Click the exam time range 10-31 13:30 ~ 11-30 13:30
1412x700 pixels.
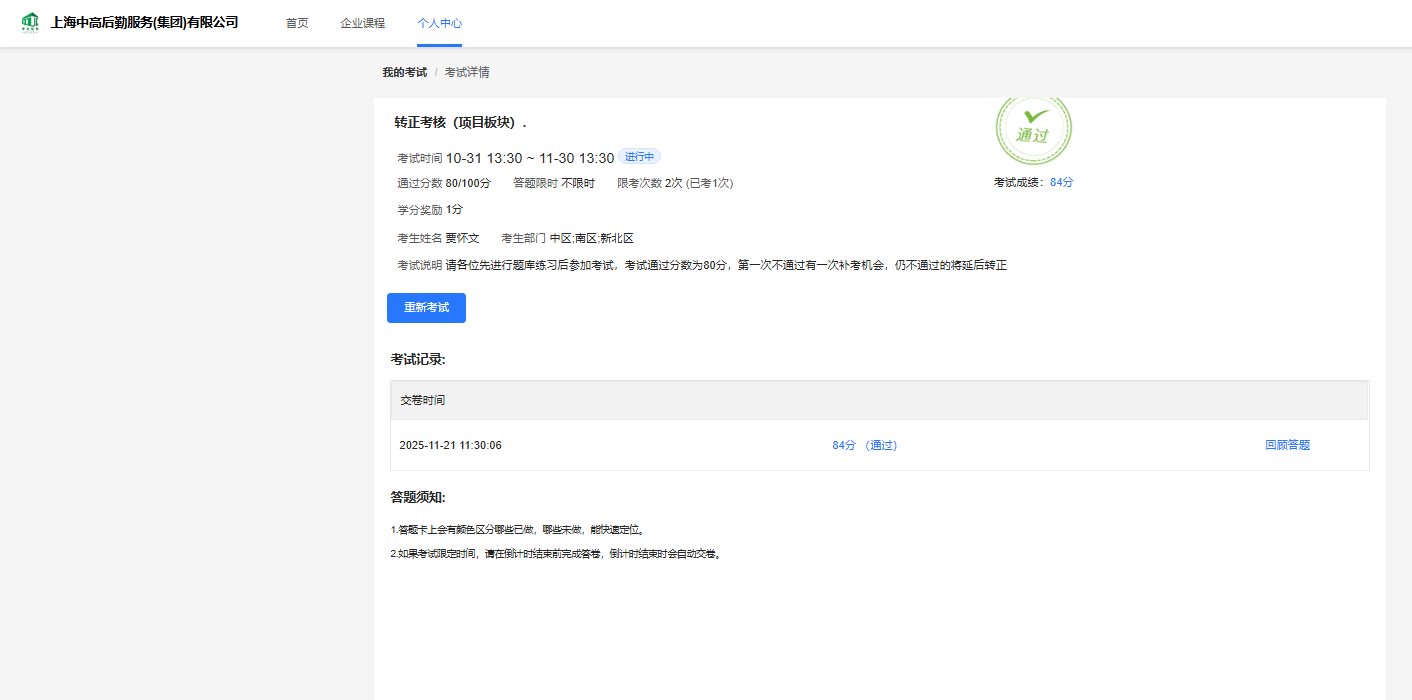[x=529, y=158]
